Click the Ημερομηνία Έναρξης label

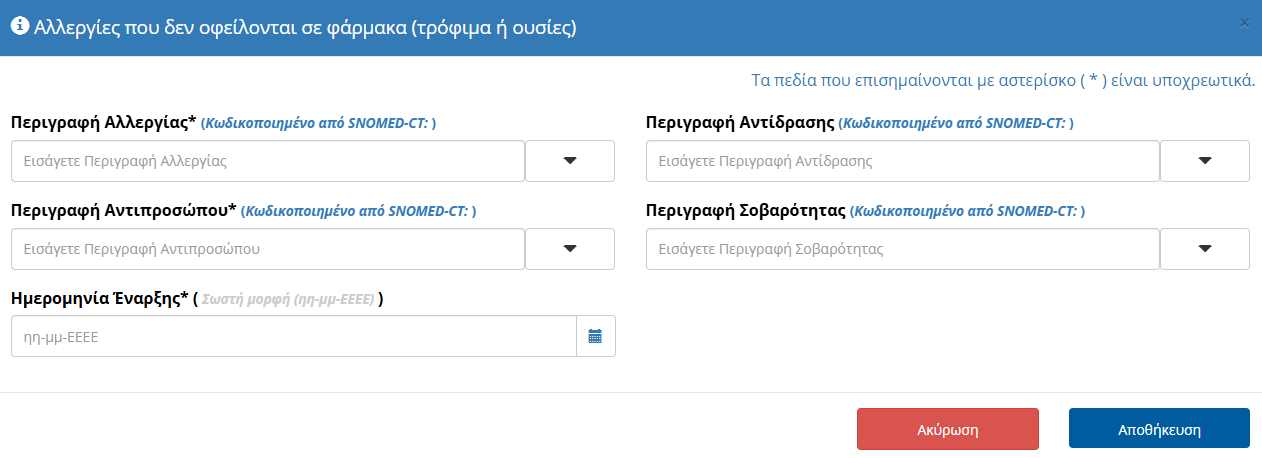tap(99, 298)
